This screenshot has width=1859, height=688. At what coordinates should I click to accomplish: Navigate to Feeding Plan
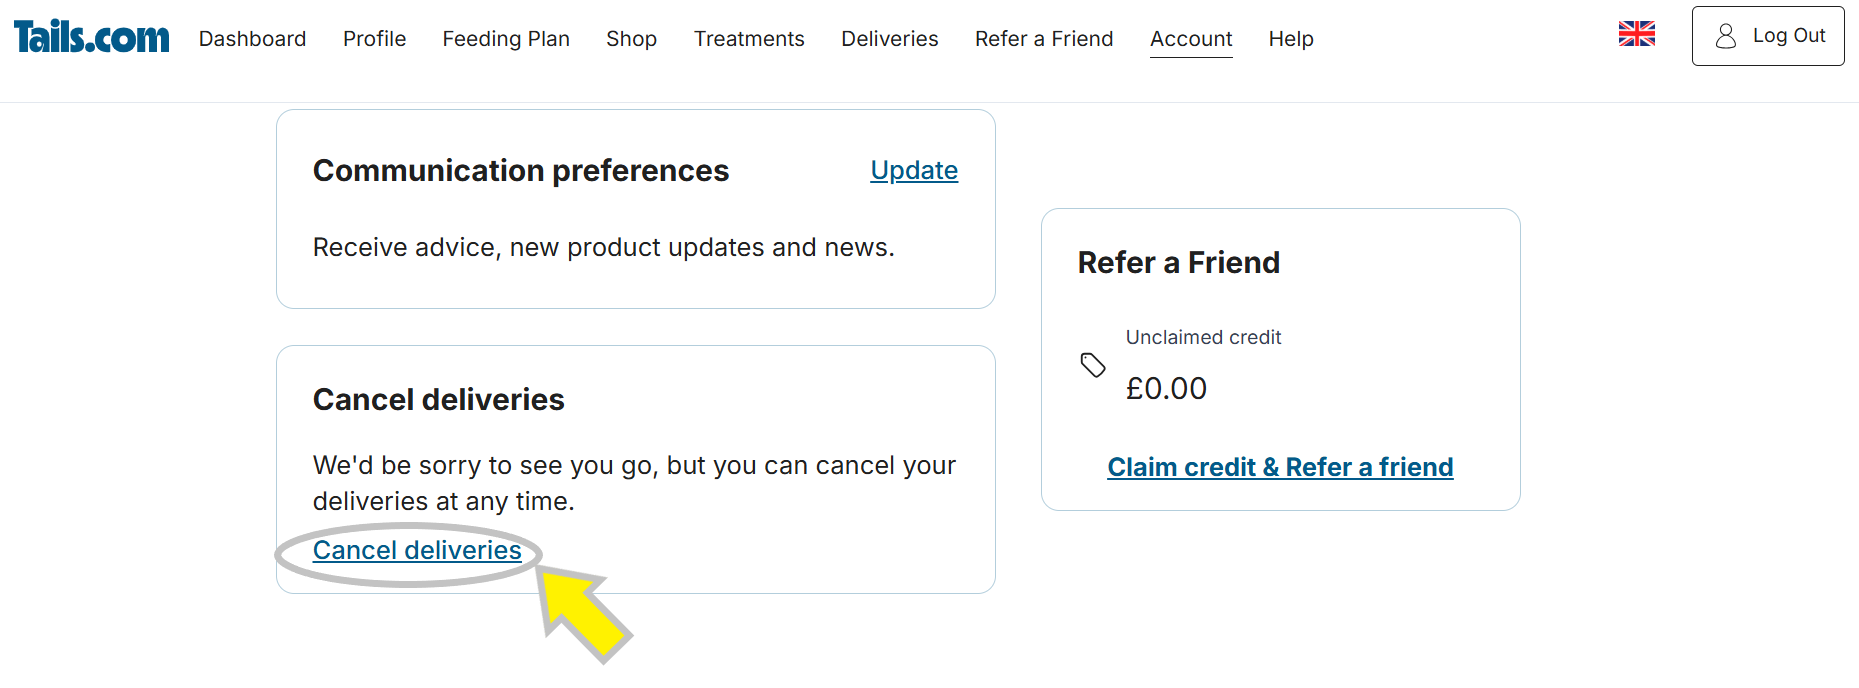point(506,39)
